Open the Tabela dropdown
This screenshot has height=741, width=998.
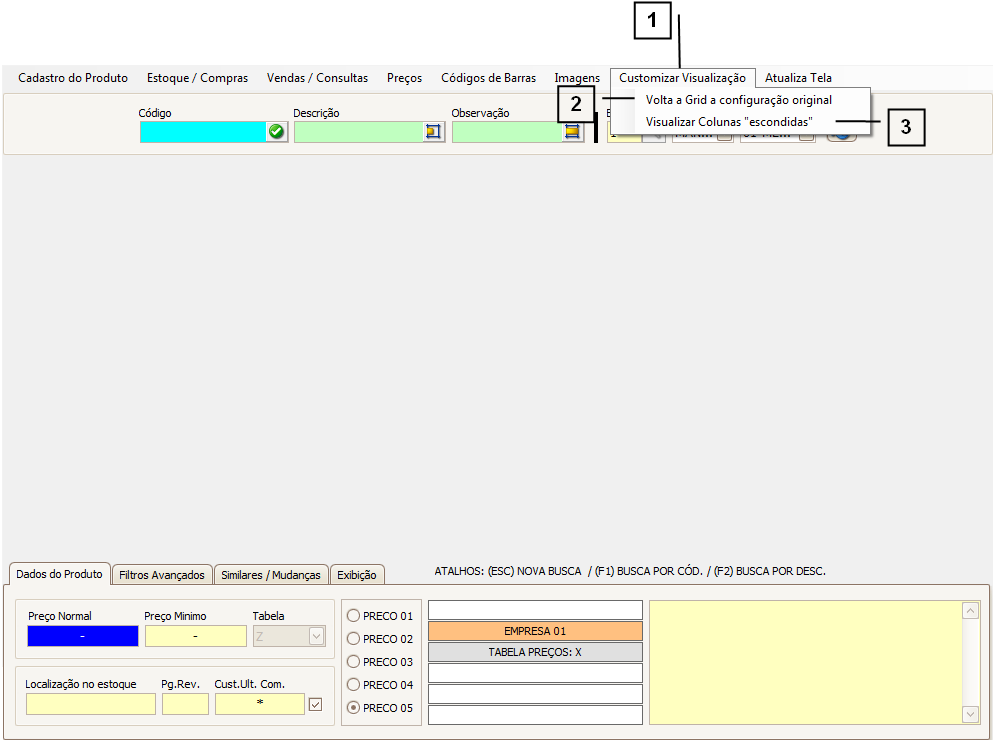tap(316, 636)
